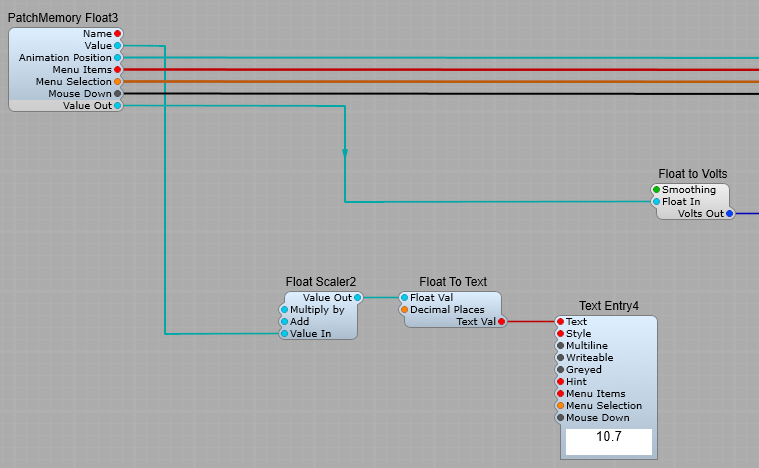Select the Value pin on PatchMemory Float3

click(118, 46)
